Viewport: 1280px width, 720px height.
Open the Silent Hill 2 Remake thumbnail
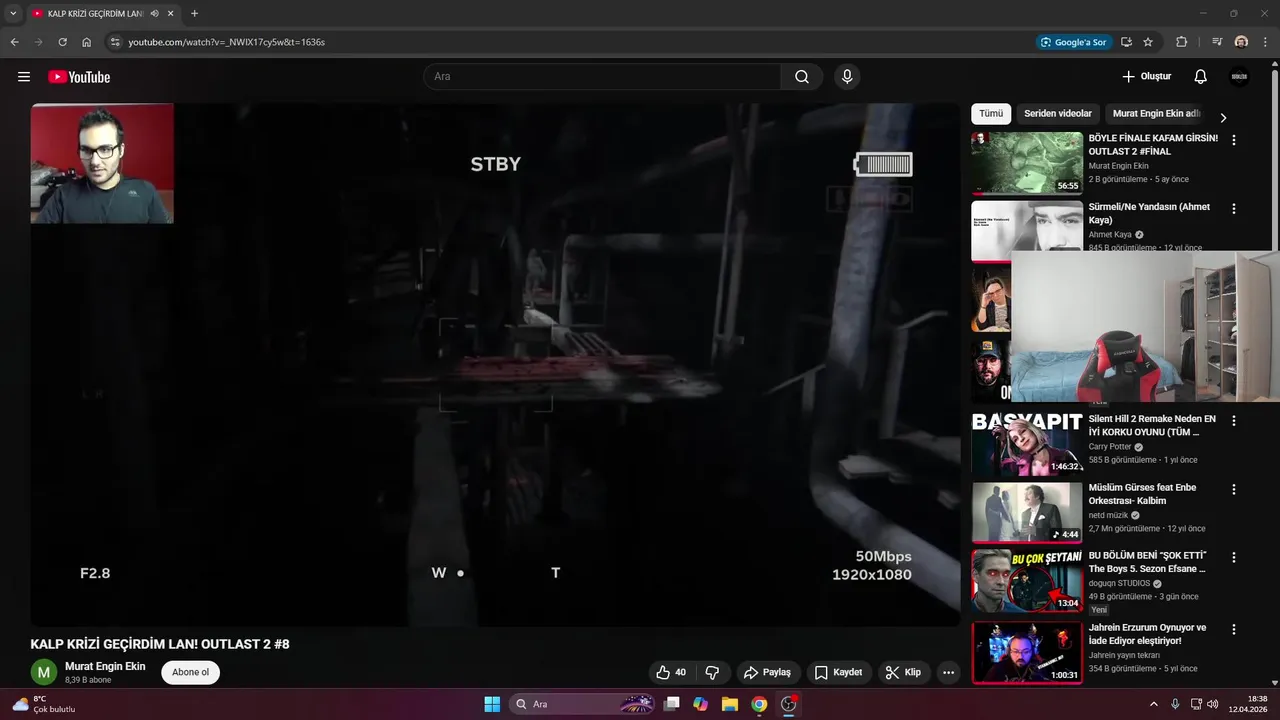coord(1027,443)
